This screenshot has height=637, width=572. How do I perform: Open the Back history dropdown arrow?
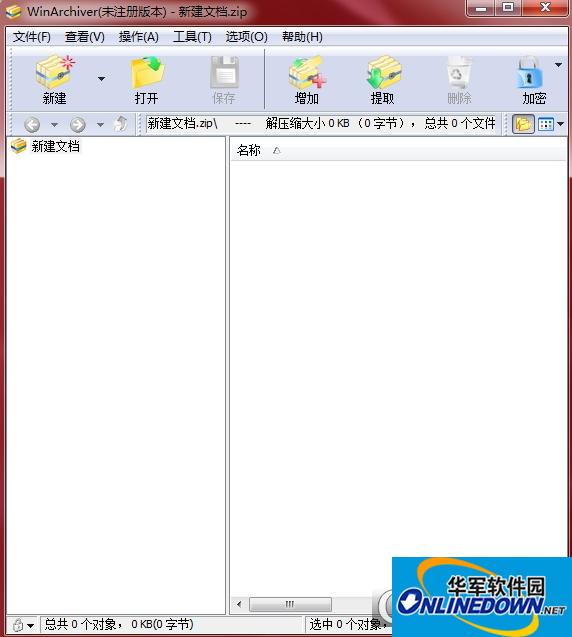click(x=54, y=124)
